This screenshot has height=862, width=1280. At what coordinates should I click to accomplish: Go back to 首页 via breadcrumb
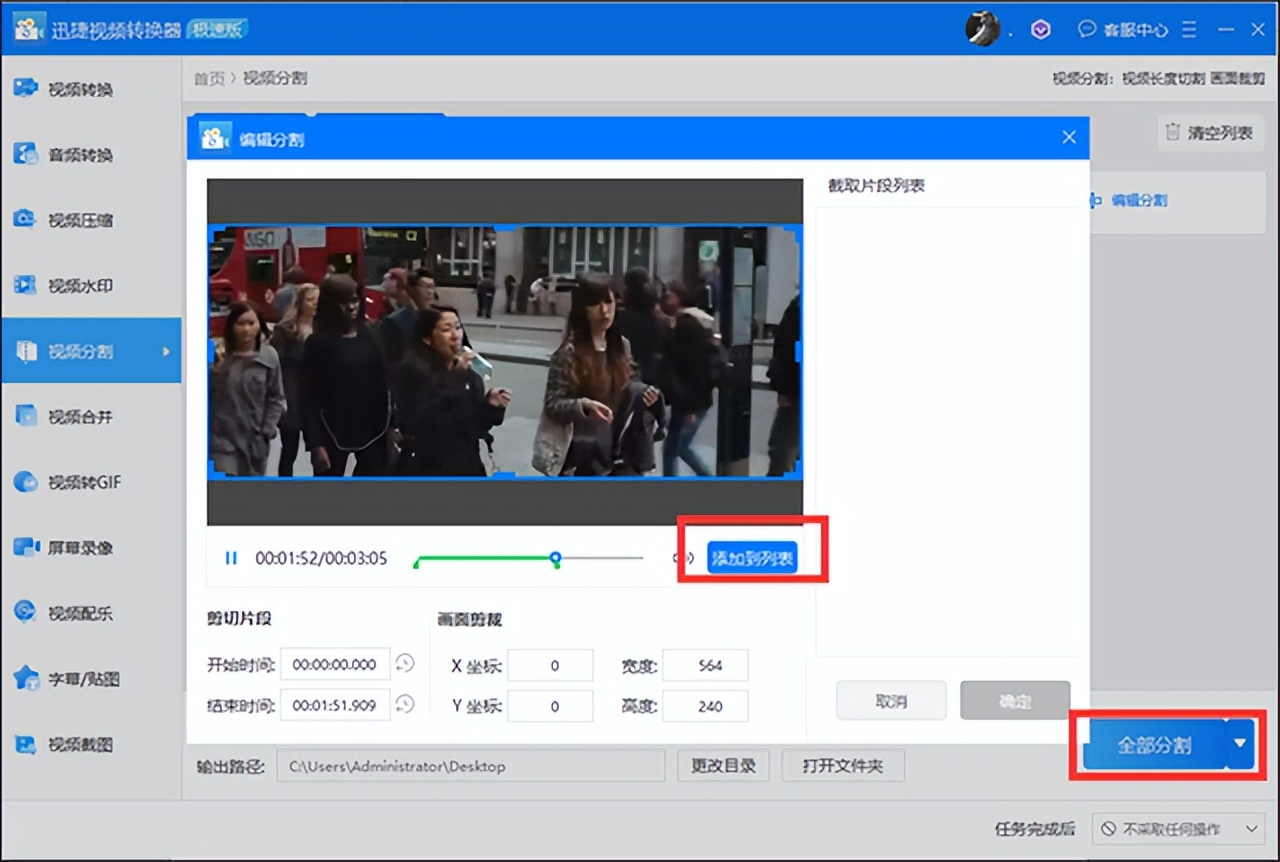[x=210, y=78]
